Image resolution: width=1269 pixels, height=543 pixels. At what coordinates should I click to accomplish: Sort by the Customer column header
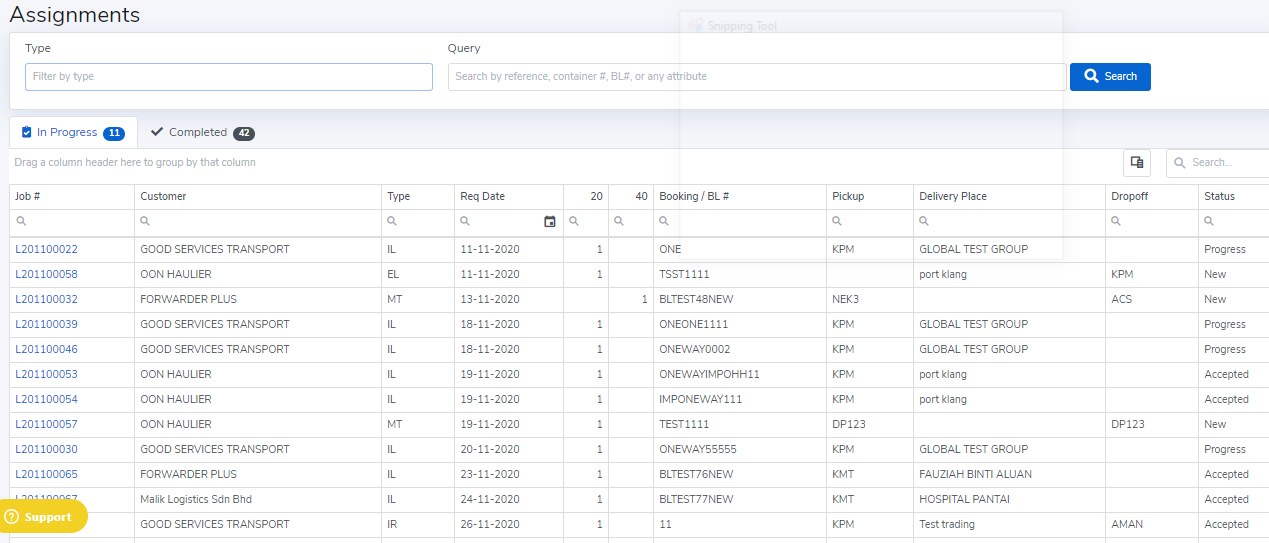(164, 196)
